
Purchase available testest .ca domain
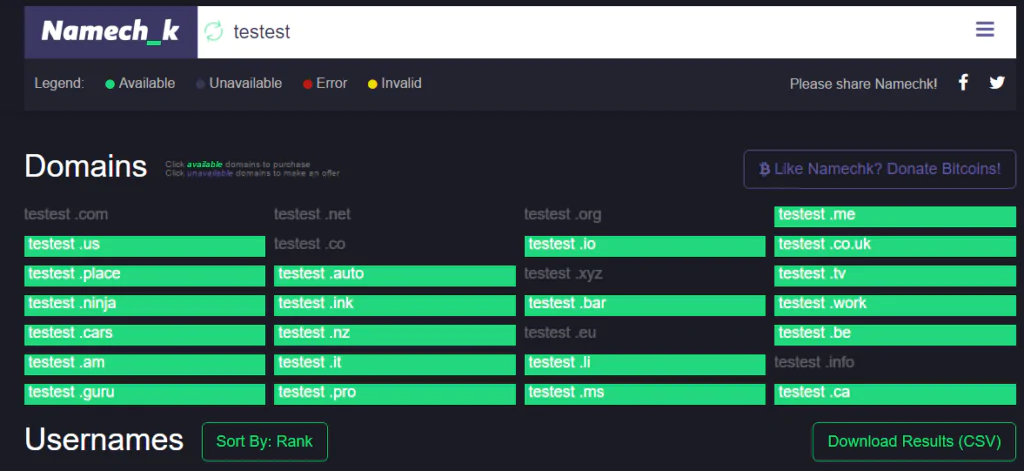pos(895,395)
